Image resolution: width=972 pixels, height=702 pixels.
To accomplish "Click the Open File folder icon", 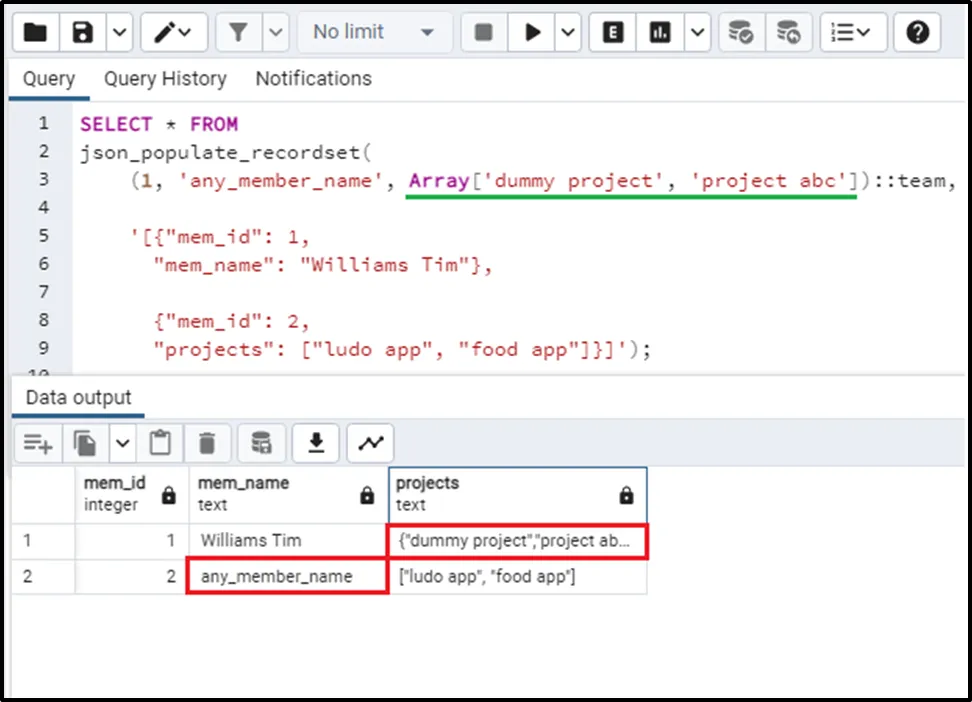I will pyautogui.click(x=35, y=33).
